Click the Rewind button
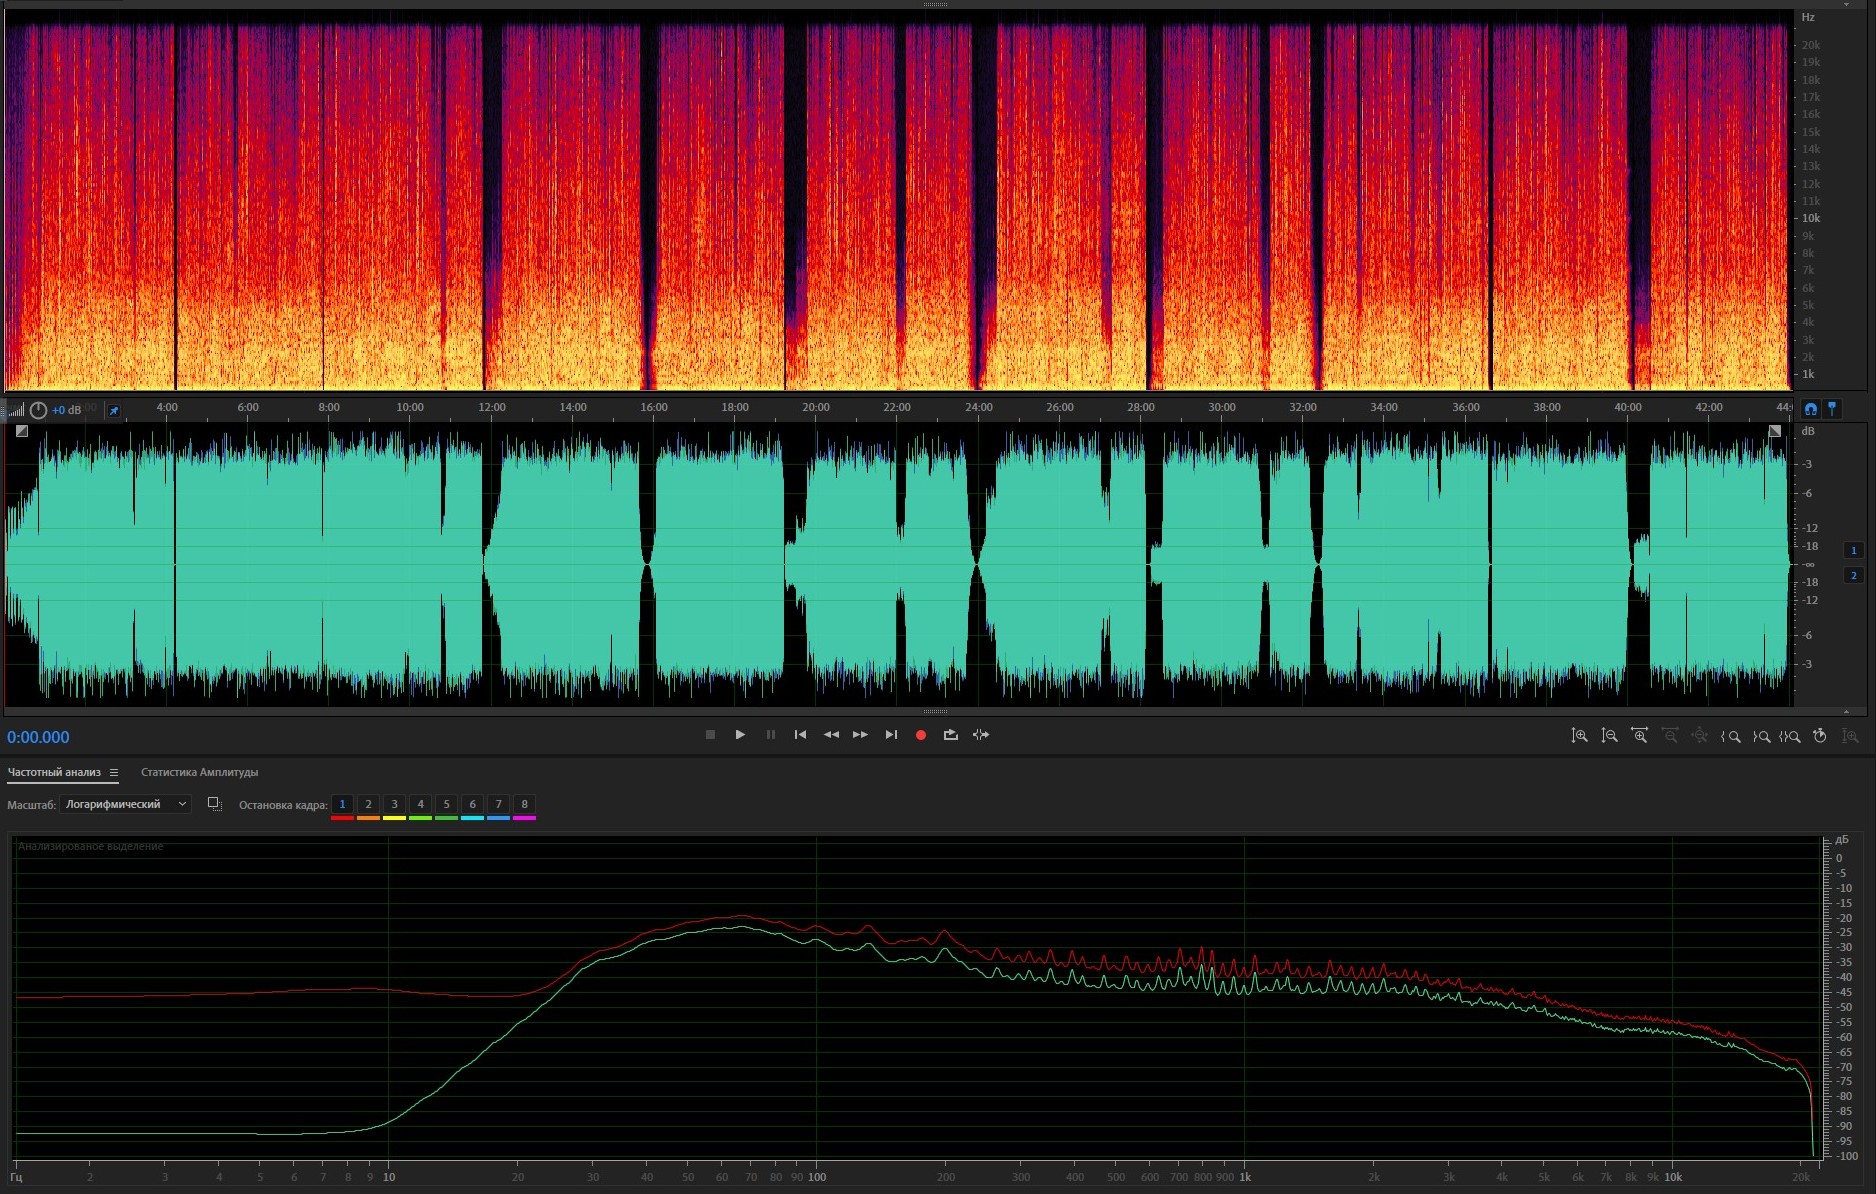The height and width of the screenshot is (1194, 1876). [x=831, y=735]
